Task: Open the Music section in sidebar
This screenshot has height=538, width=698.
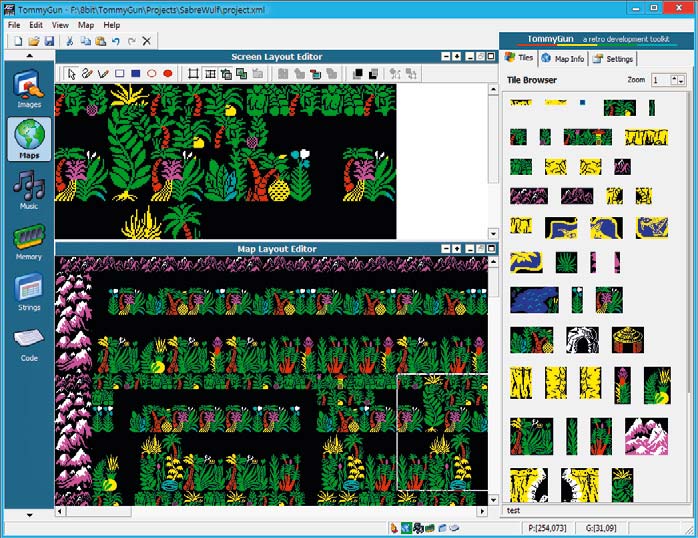Action: 29,190
